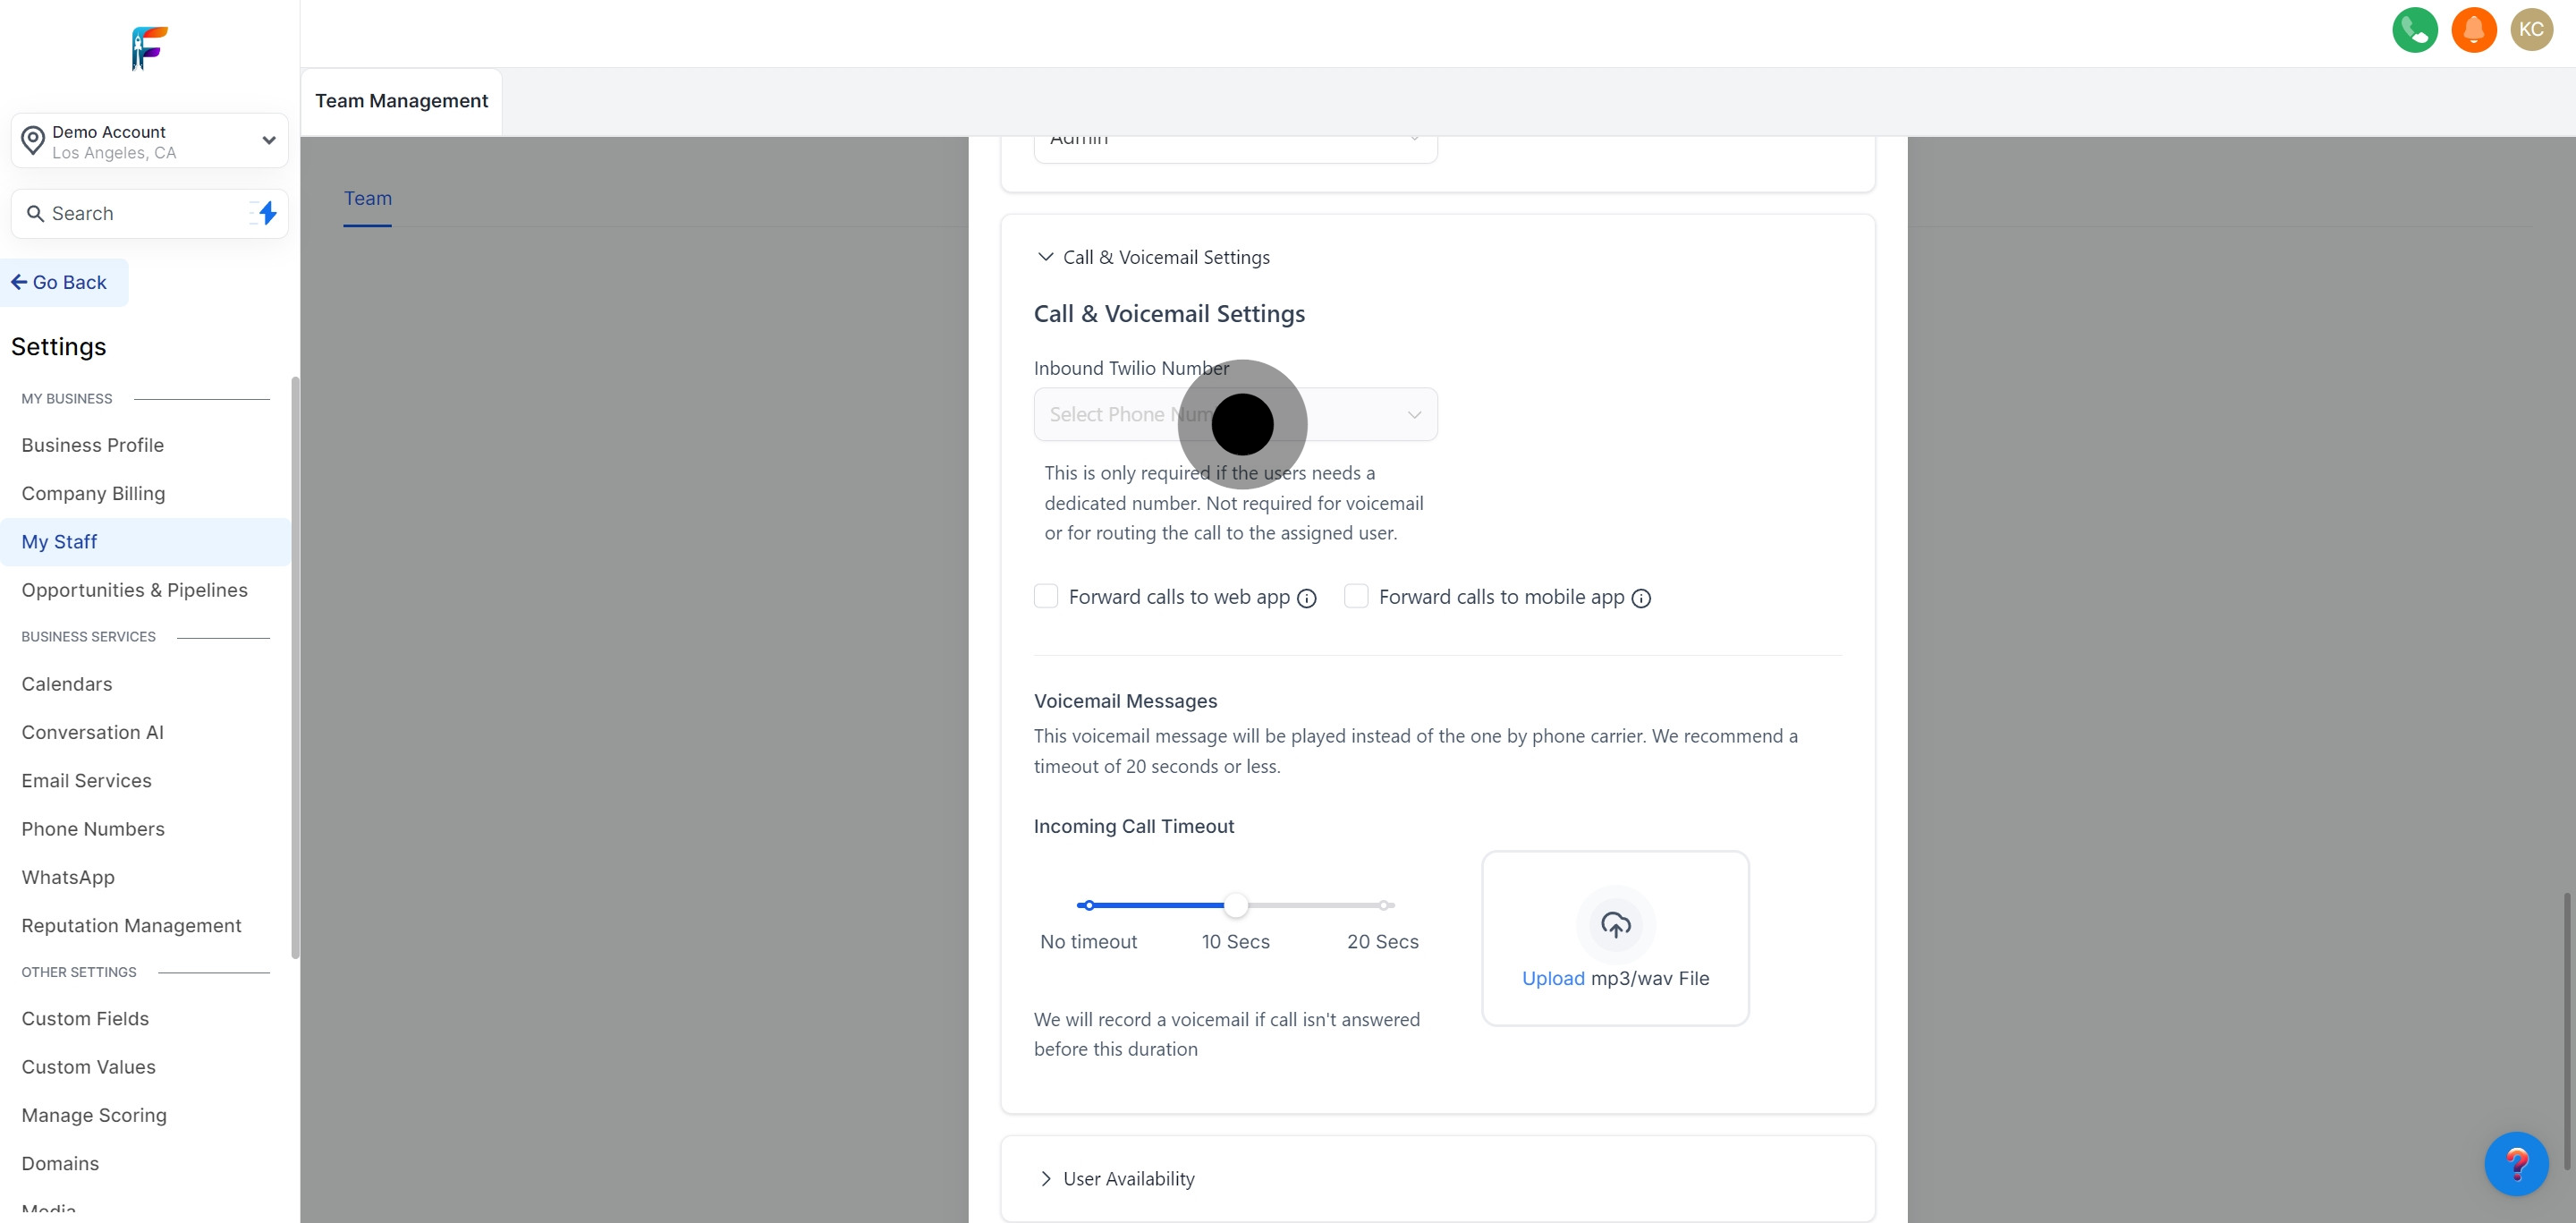Open Phone Numbers in settings sidebar

tap(93, 829)
